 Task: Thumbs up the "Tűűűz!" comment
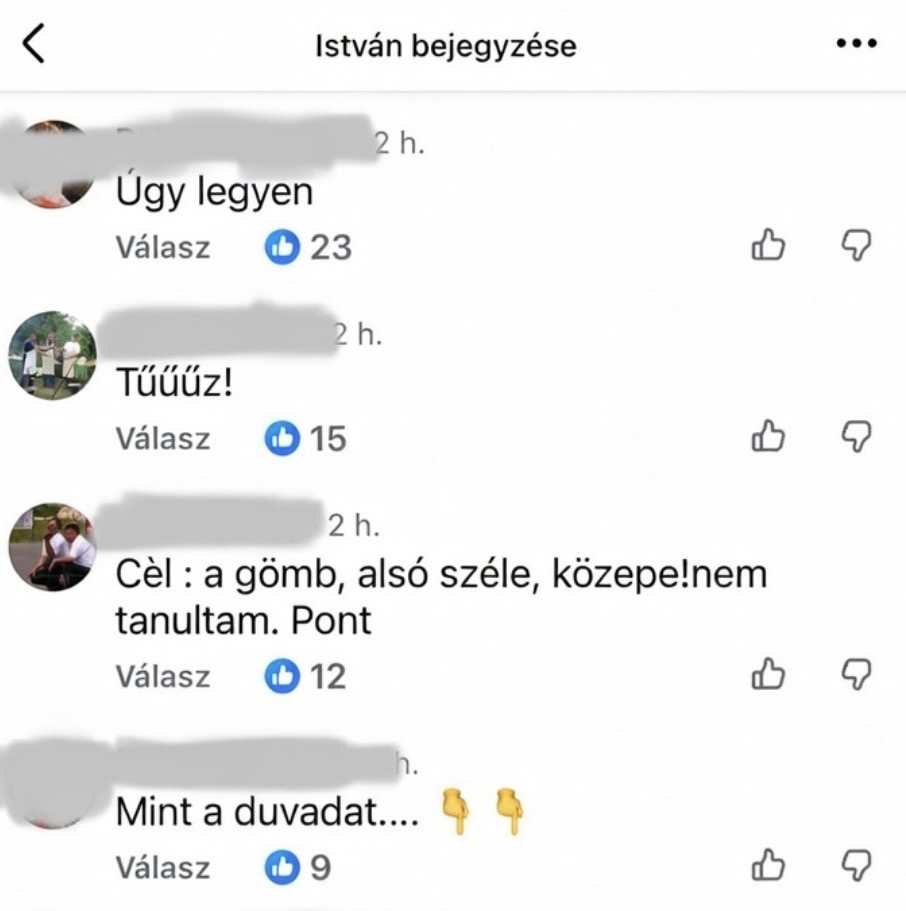[768, 436]
